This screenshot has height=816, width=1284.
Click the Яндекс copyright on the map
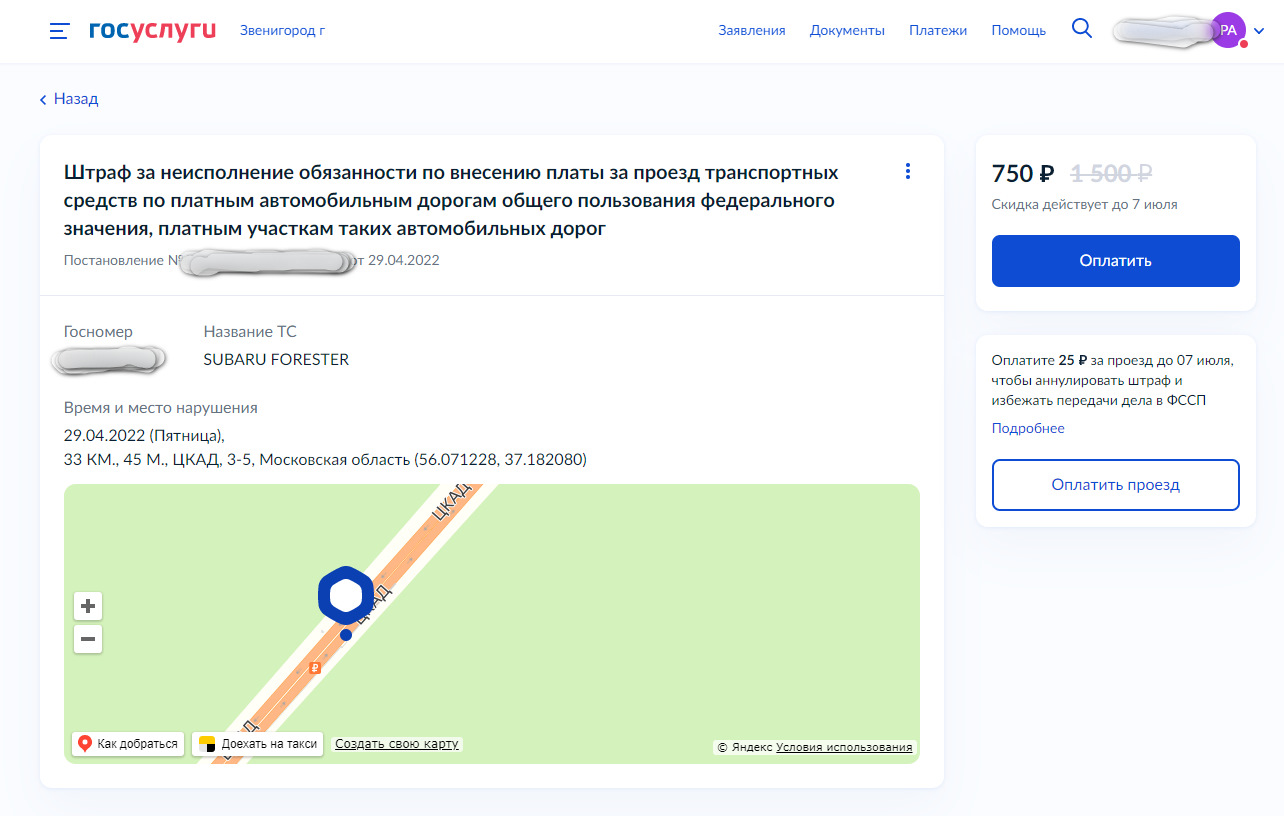[745, 747]
